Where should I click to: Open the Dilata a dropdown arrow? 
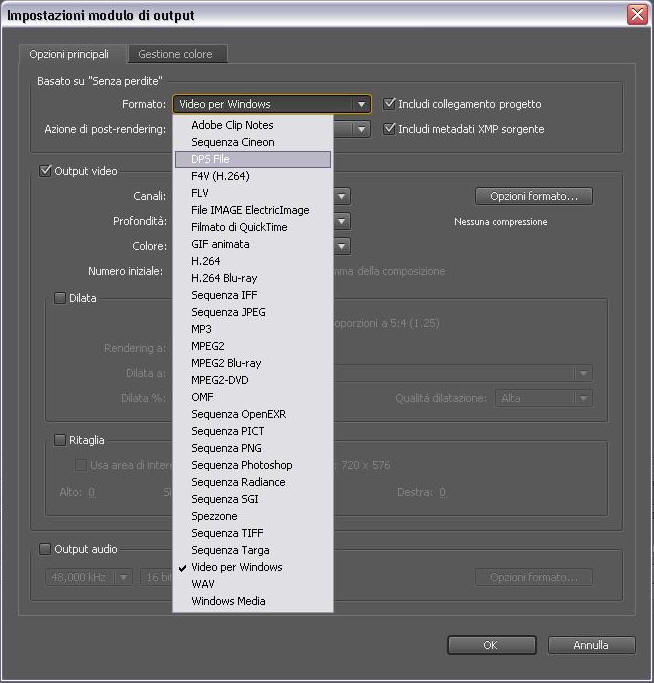pyautogui.click(x=583, y=373)
